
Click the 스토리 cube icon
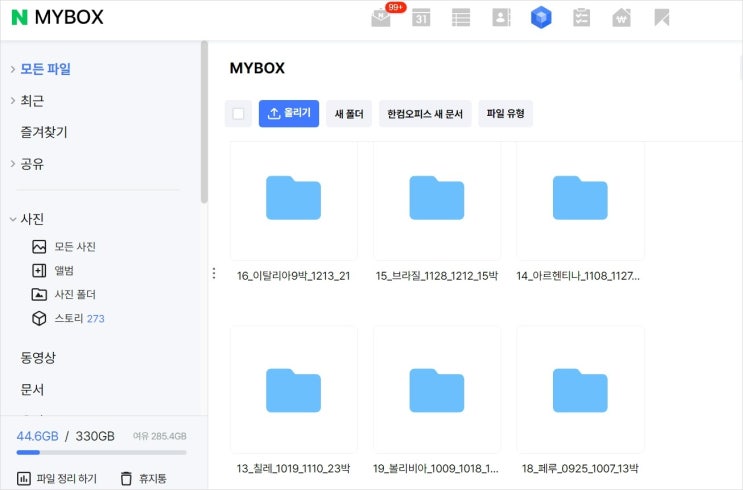coord(39,318)
